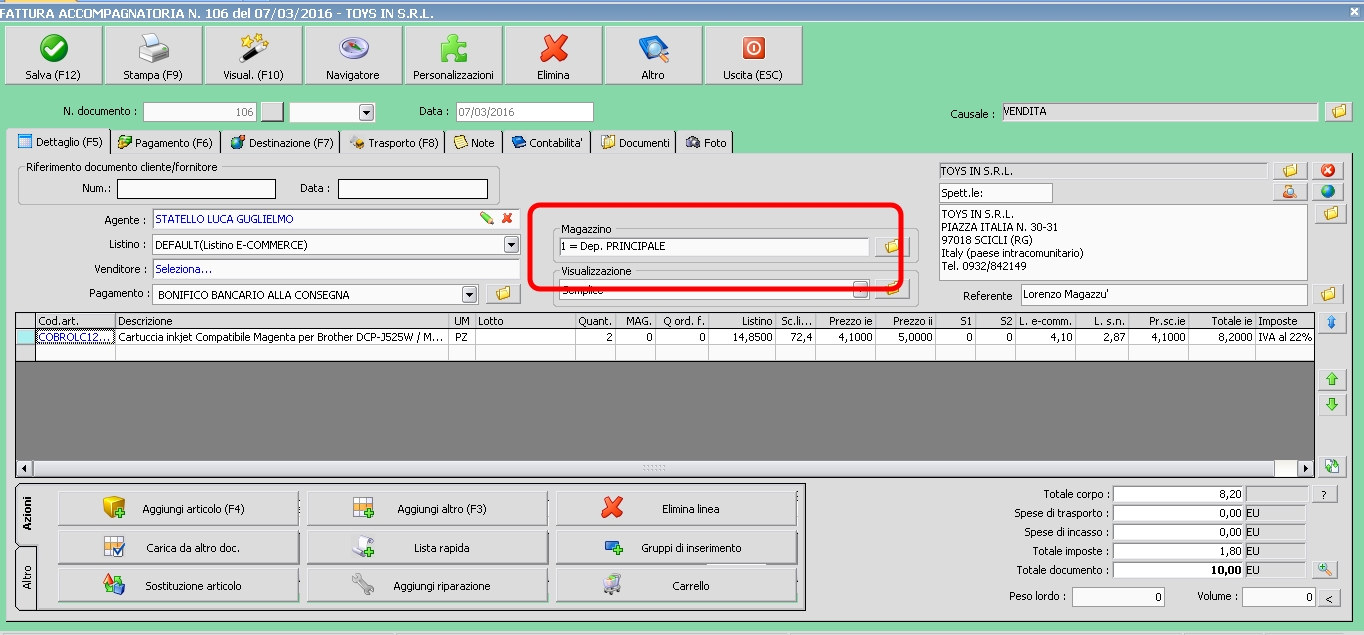This screenshot has height=635, width=1364.
Task: Click the globe icon next to customer
Action: pyautogui.click(x=1328, y=192)
